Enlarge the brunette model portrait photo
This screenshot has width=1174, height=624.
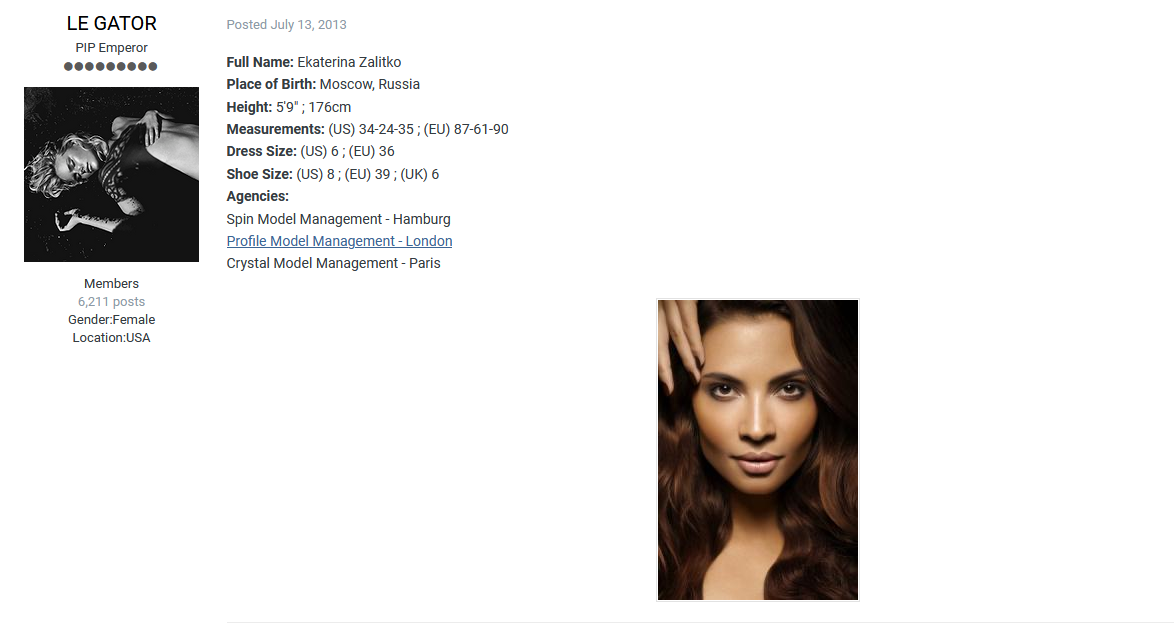click(x=758, y=449)
